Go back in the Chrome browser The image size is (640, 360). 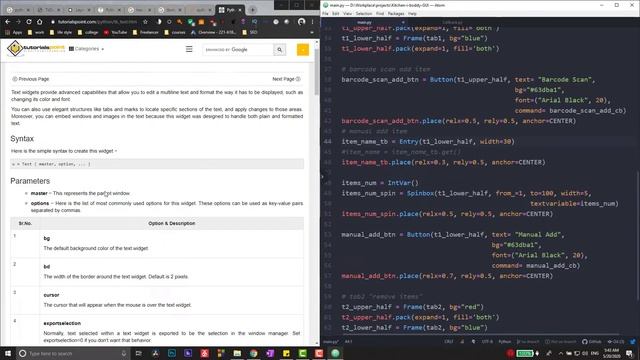[8, 22]
